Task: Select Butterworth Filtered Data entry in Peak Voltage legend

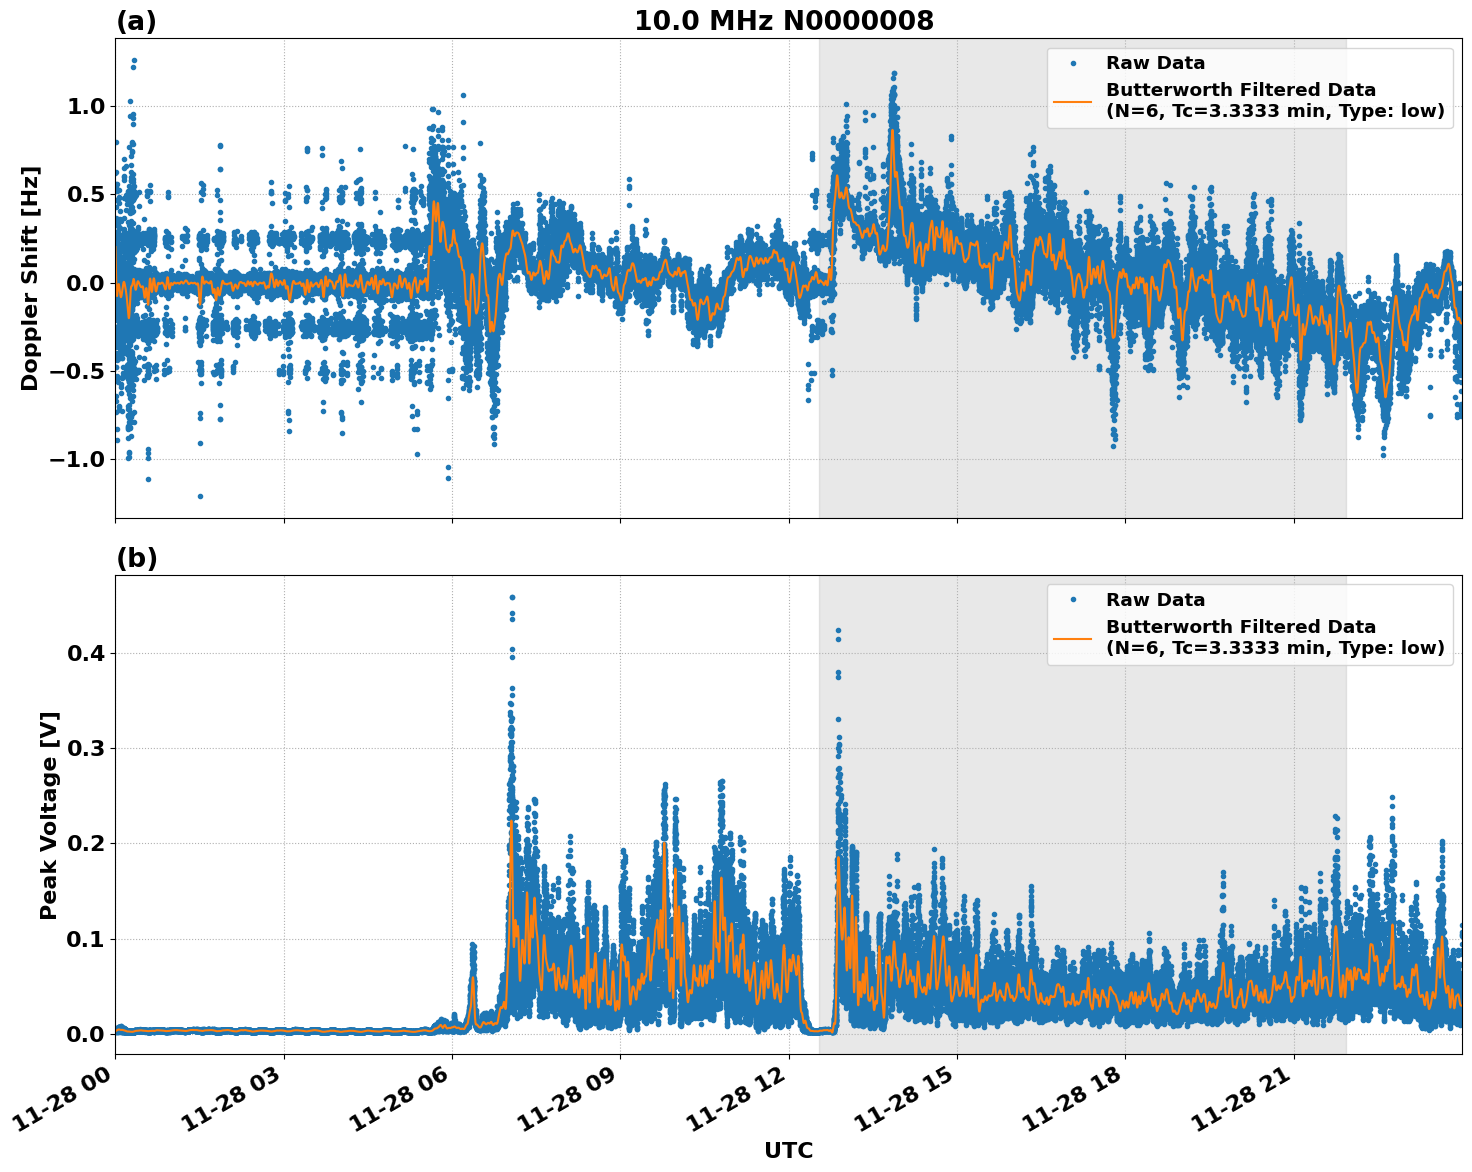Action: [1275, 638]
